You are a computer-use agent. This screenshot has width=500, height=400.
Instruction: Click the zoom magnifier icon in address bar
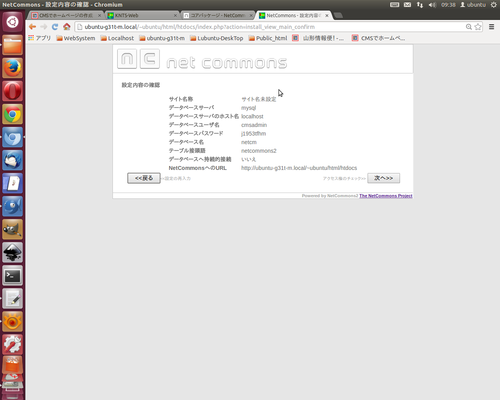point(469,27)
